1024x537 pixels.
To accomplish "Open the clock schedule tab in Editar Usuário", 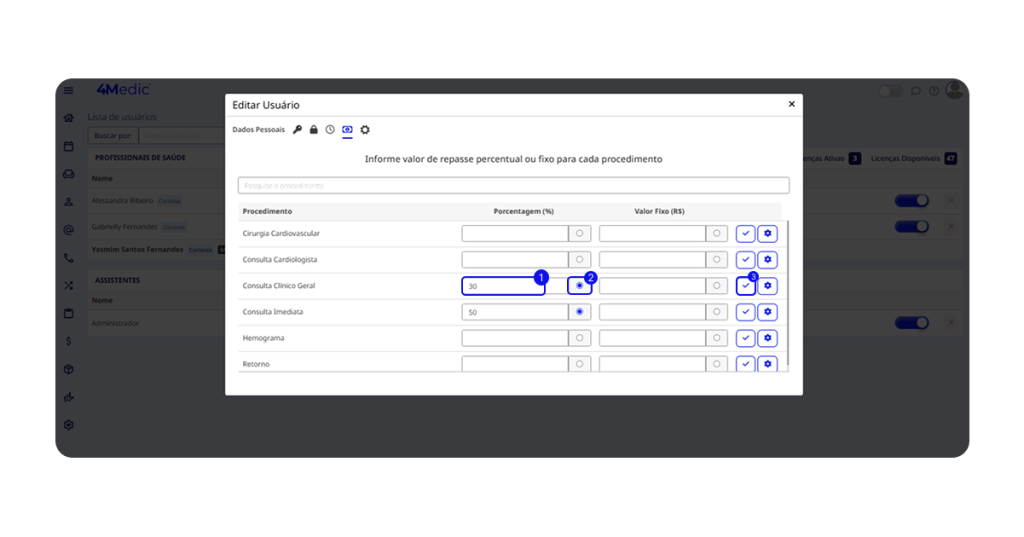I will pos(330,130).
